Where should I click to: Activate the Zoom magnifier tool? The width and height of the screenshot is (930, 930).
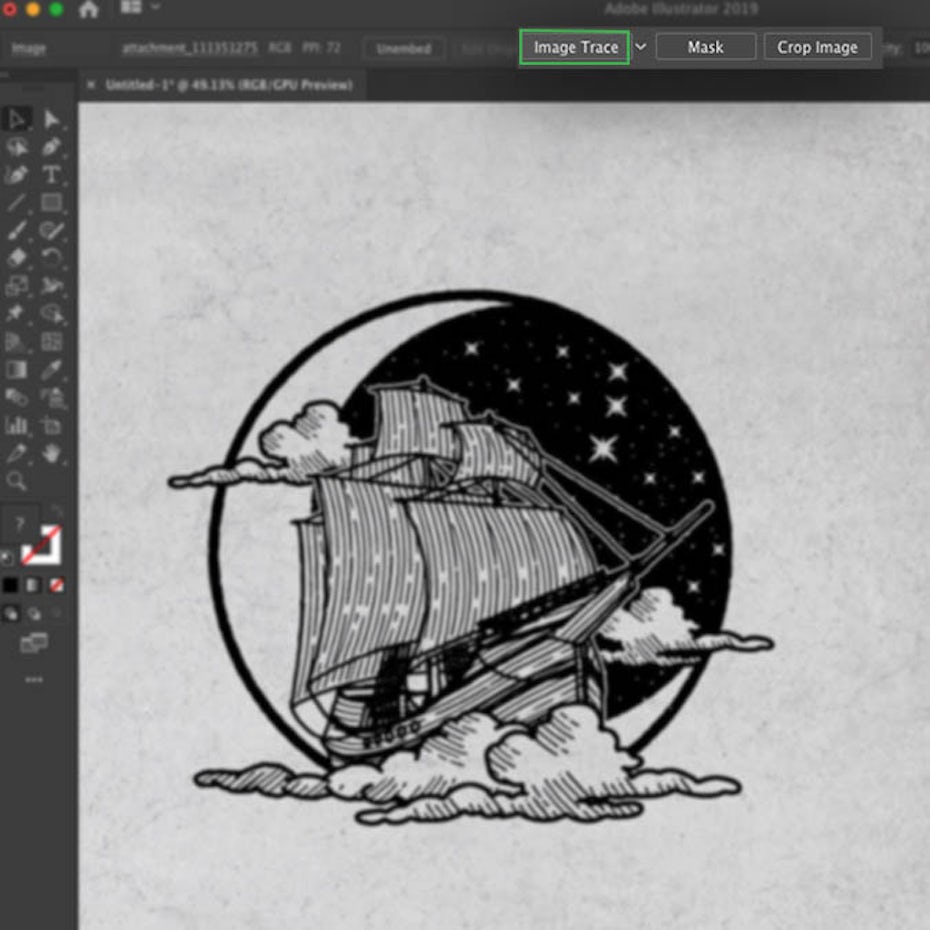(17, 482)
